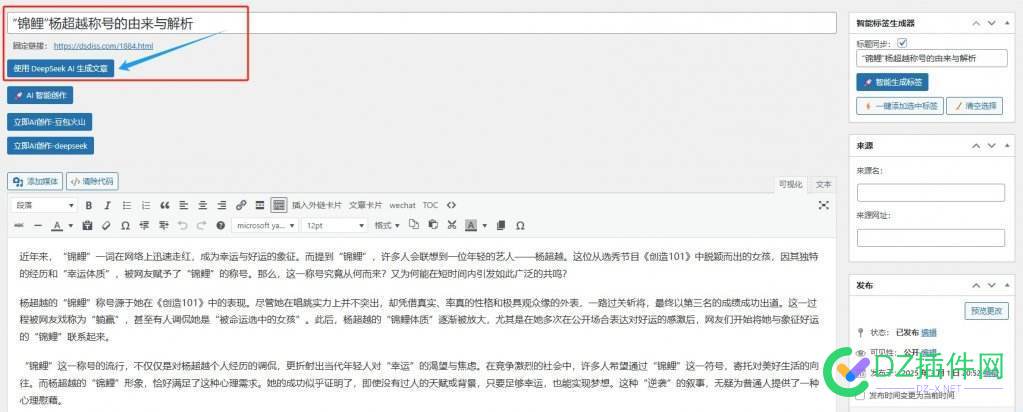
Task: Clear formatting with eraser icon
Action: point(106,225)
